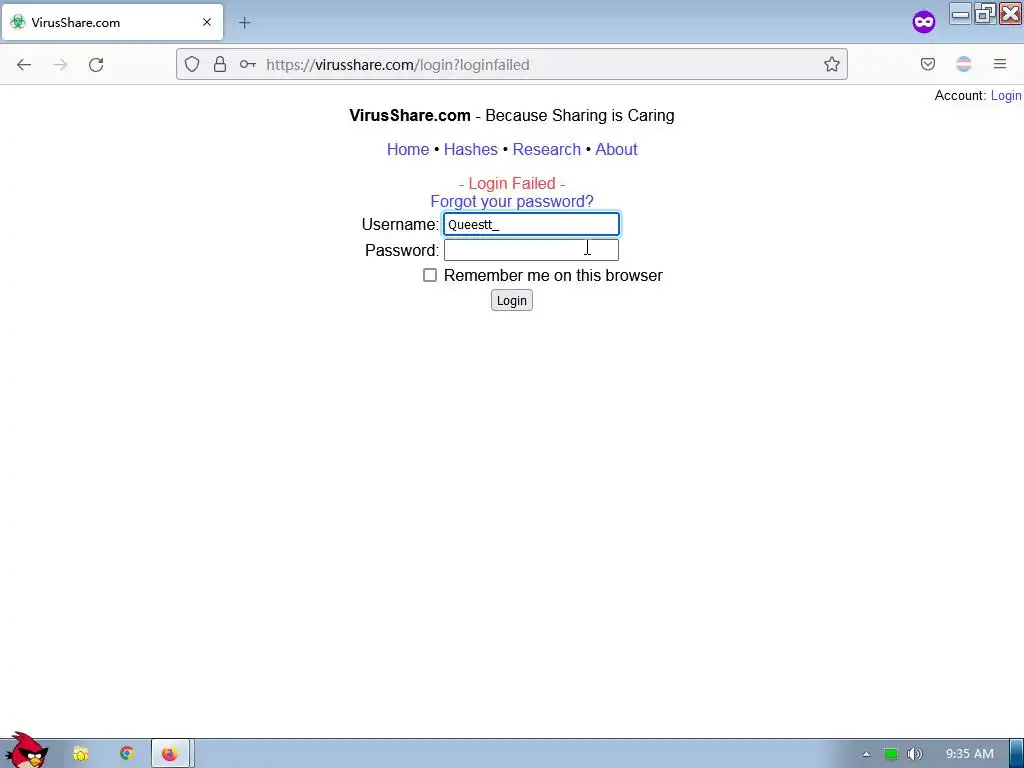Click the Account Login link
The image size is (1024, 768).
(1006, 95)
